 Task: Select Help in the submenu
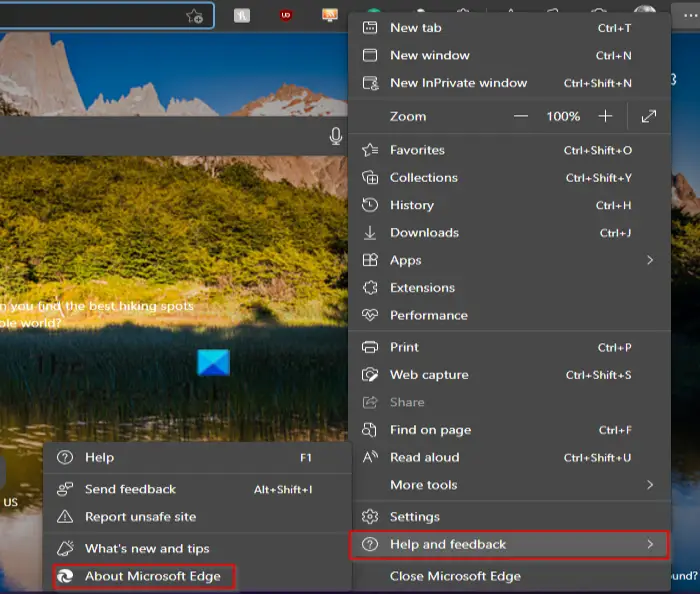coord(197,457)
